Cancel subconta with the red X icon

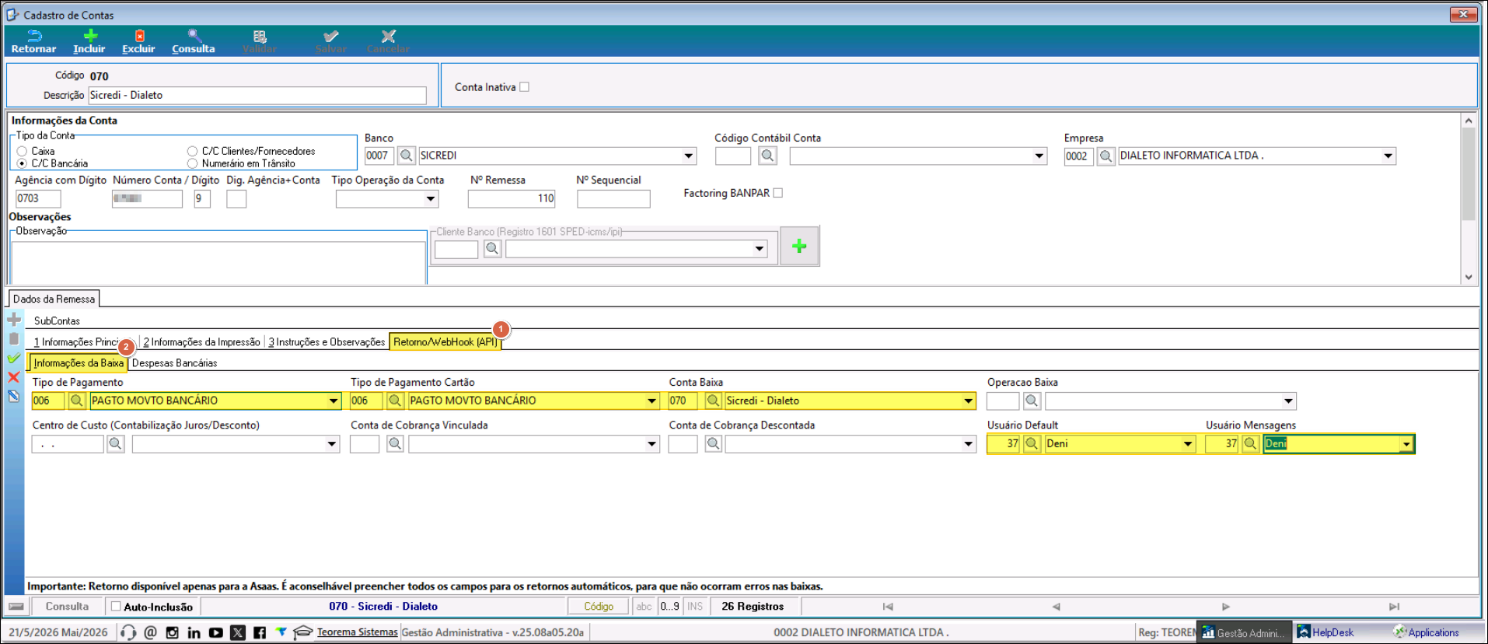(14, 377)
